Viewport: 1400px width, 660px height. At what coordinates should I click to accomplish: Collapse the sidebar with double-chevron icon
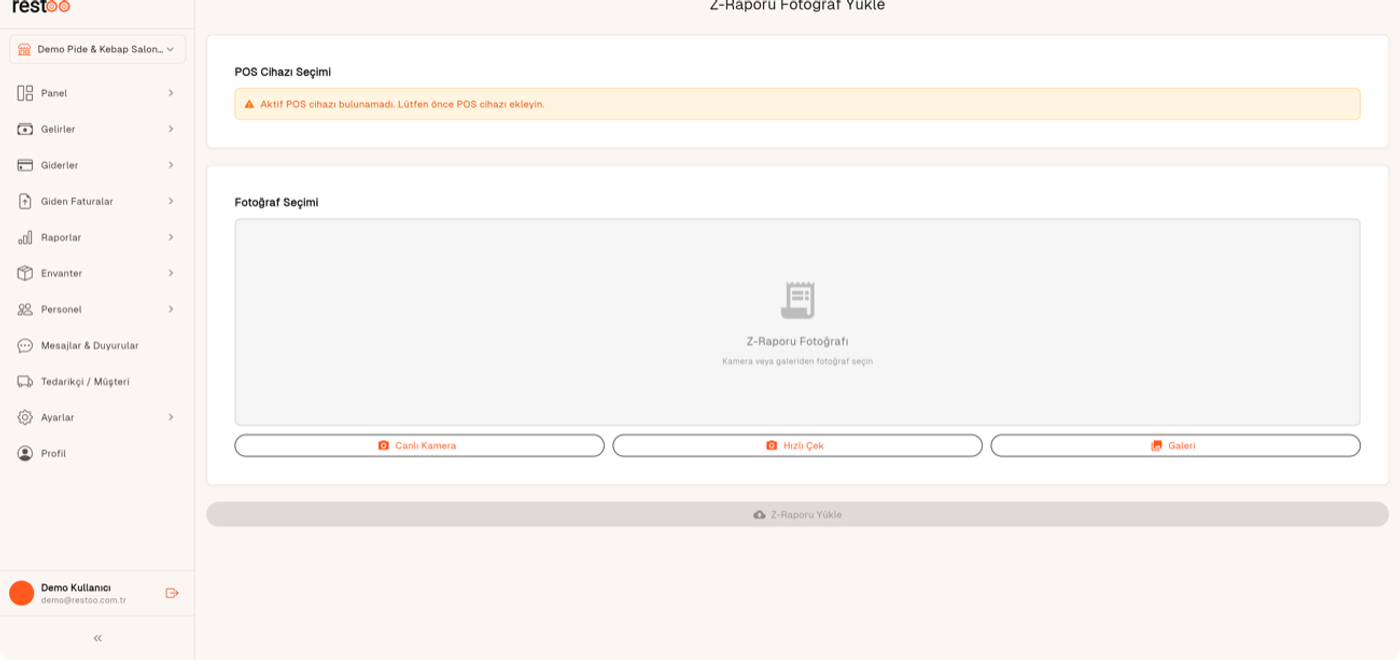(x=97, y=638)
